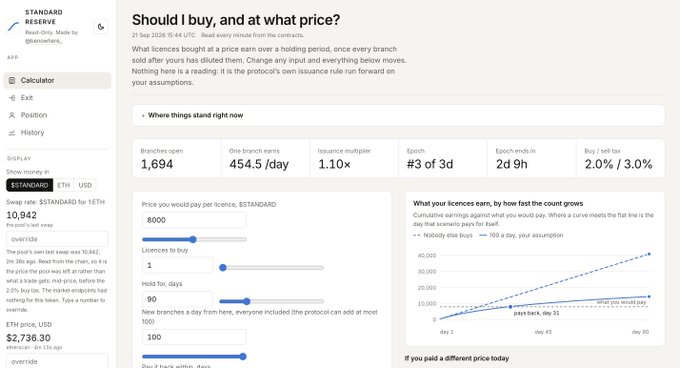Click the Licences to buy input
Image resolution: width=680 pixels, height=368 pixels.
[177, 265]
